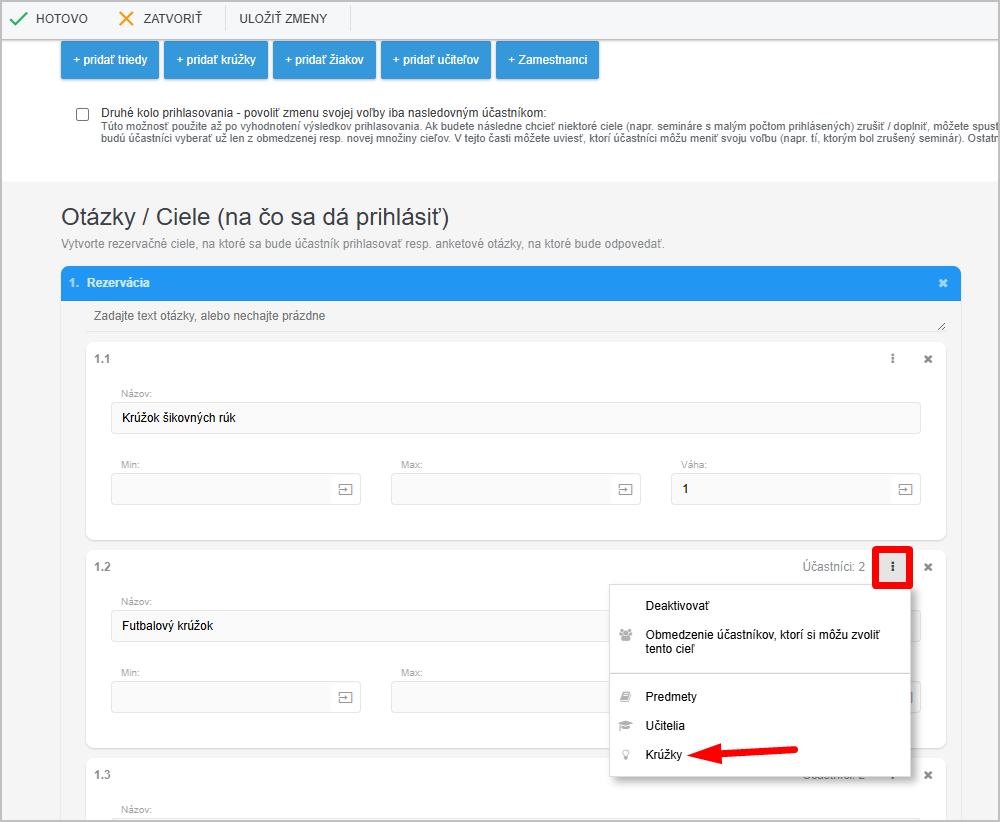Close the Rezervácia question header
This screenshot has width=1000, height=822.
(942, 283)
